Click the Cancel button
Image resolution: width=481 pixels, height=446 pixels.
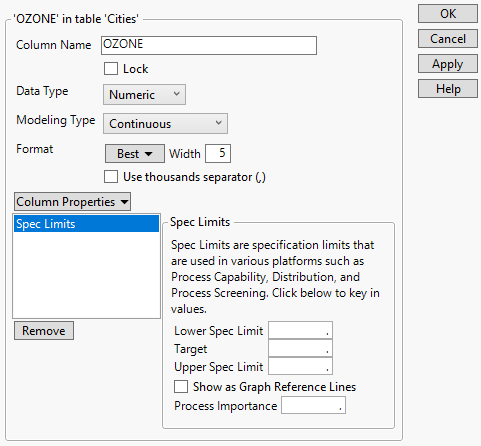click(x=448, y=39)
